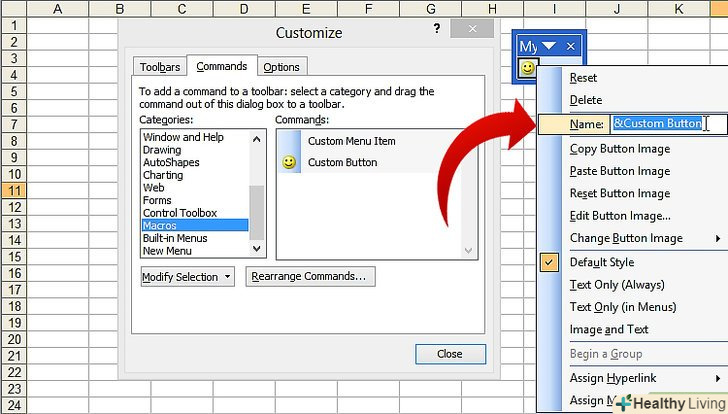Select the Image and Text style option
The width and height of the screenshot is (728, 414).
point(608,329)
